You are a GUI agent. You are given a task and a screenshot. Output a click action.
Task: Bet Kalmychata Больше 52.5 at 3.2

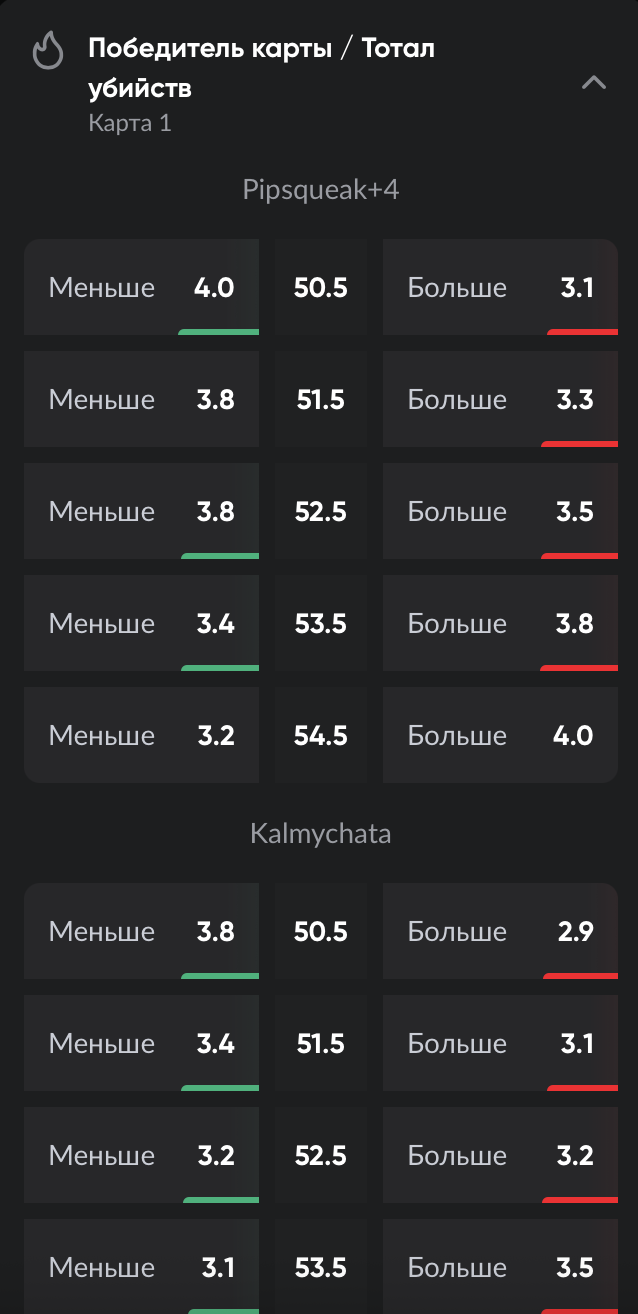pyautogui.click(x=500, y=1156)
